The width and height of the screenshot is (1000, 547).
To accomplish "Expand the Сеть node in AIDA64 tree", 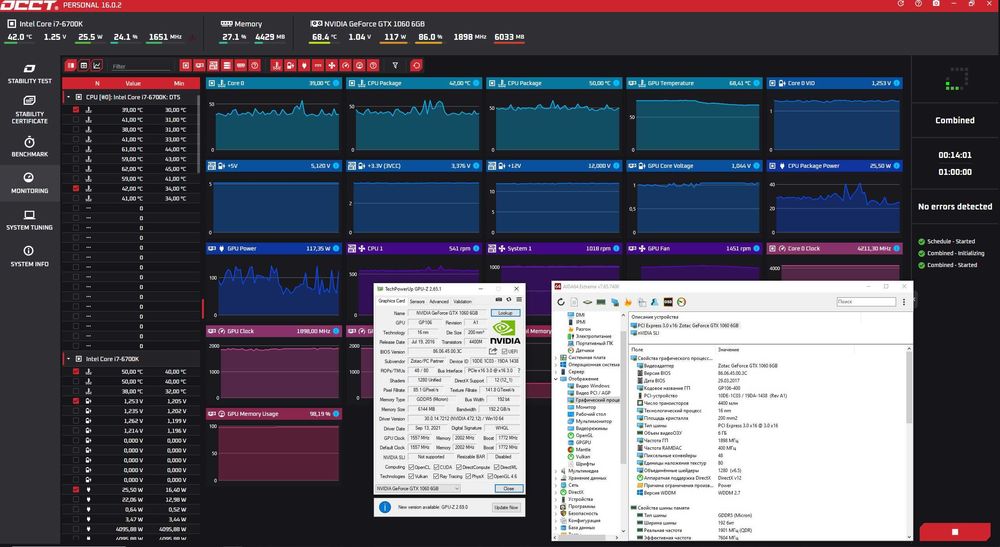I will (556, 485).
